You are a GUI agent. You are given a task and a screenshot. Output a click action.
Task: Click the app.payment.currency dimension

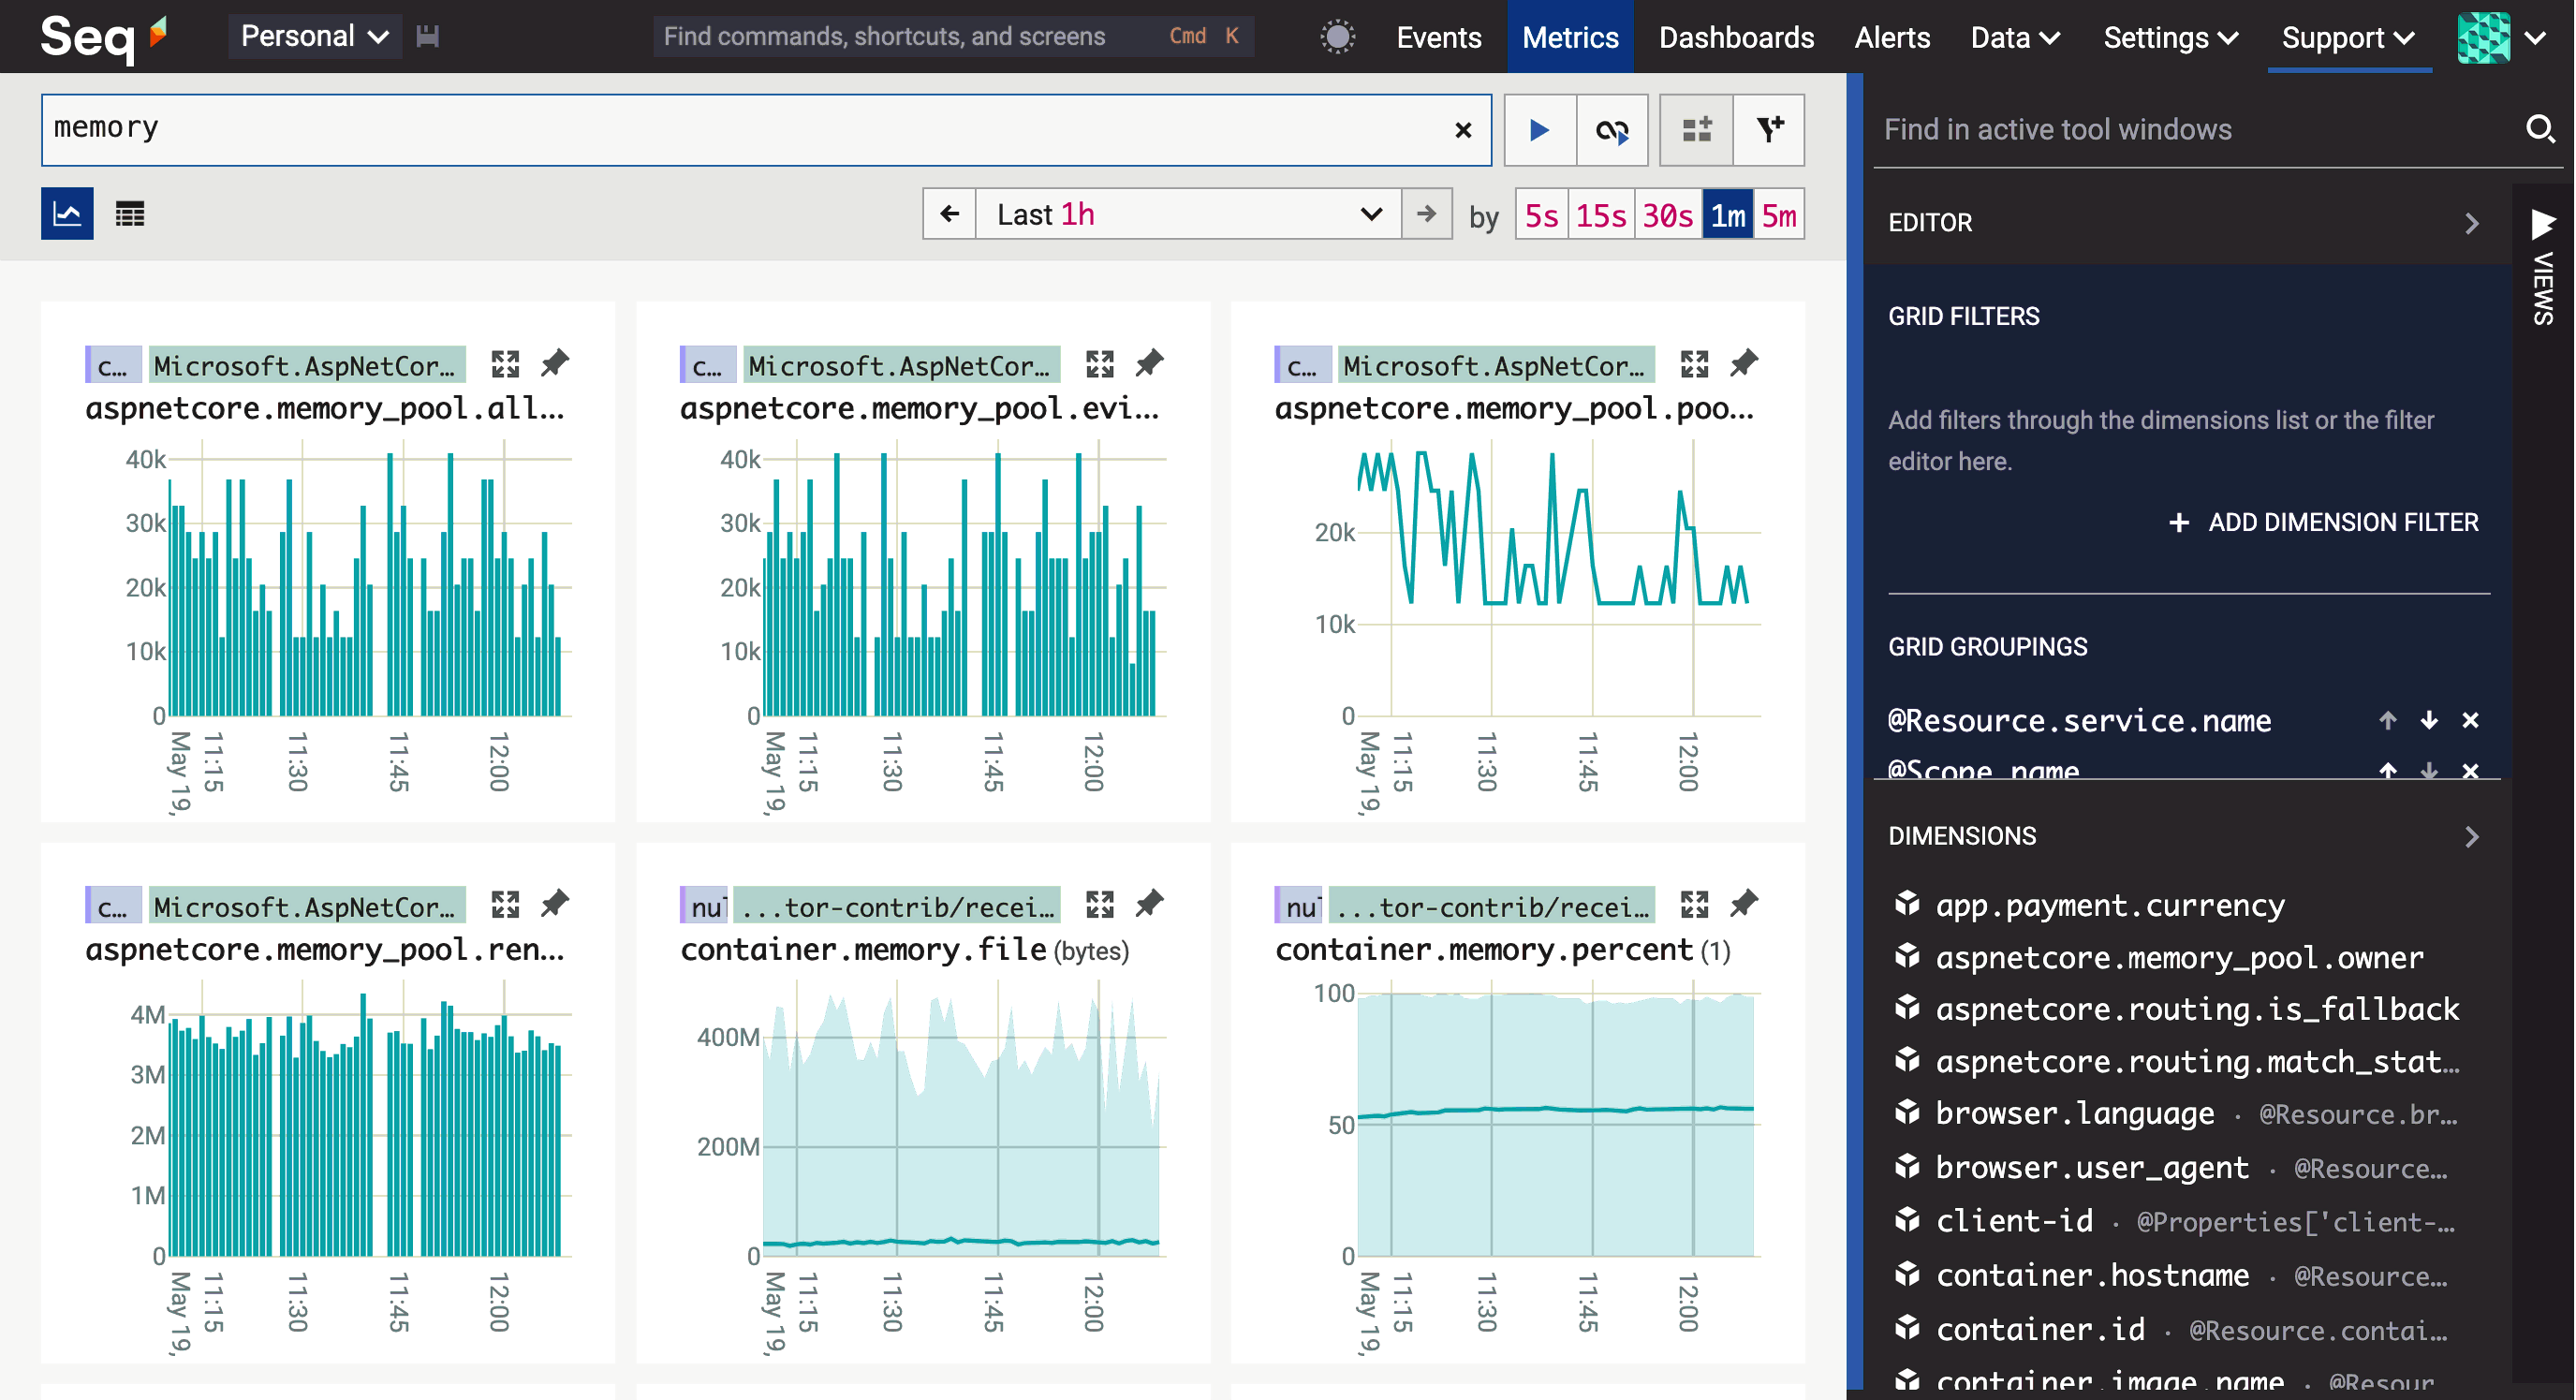click(x=2110, y=905)
